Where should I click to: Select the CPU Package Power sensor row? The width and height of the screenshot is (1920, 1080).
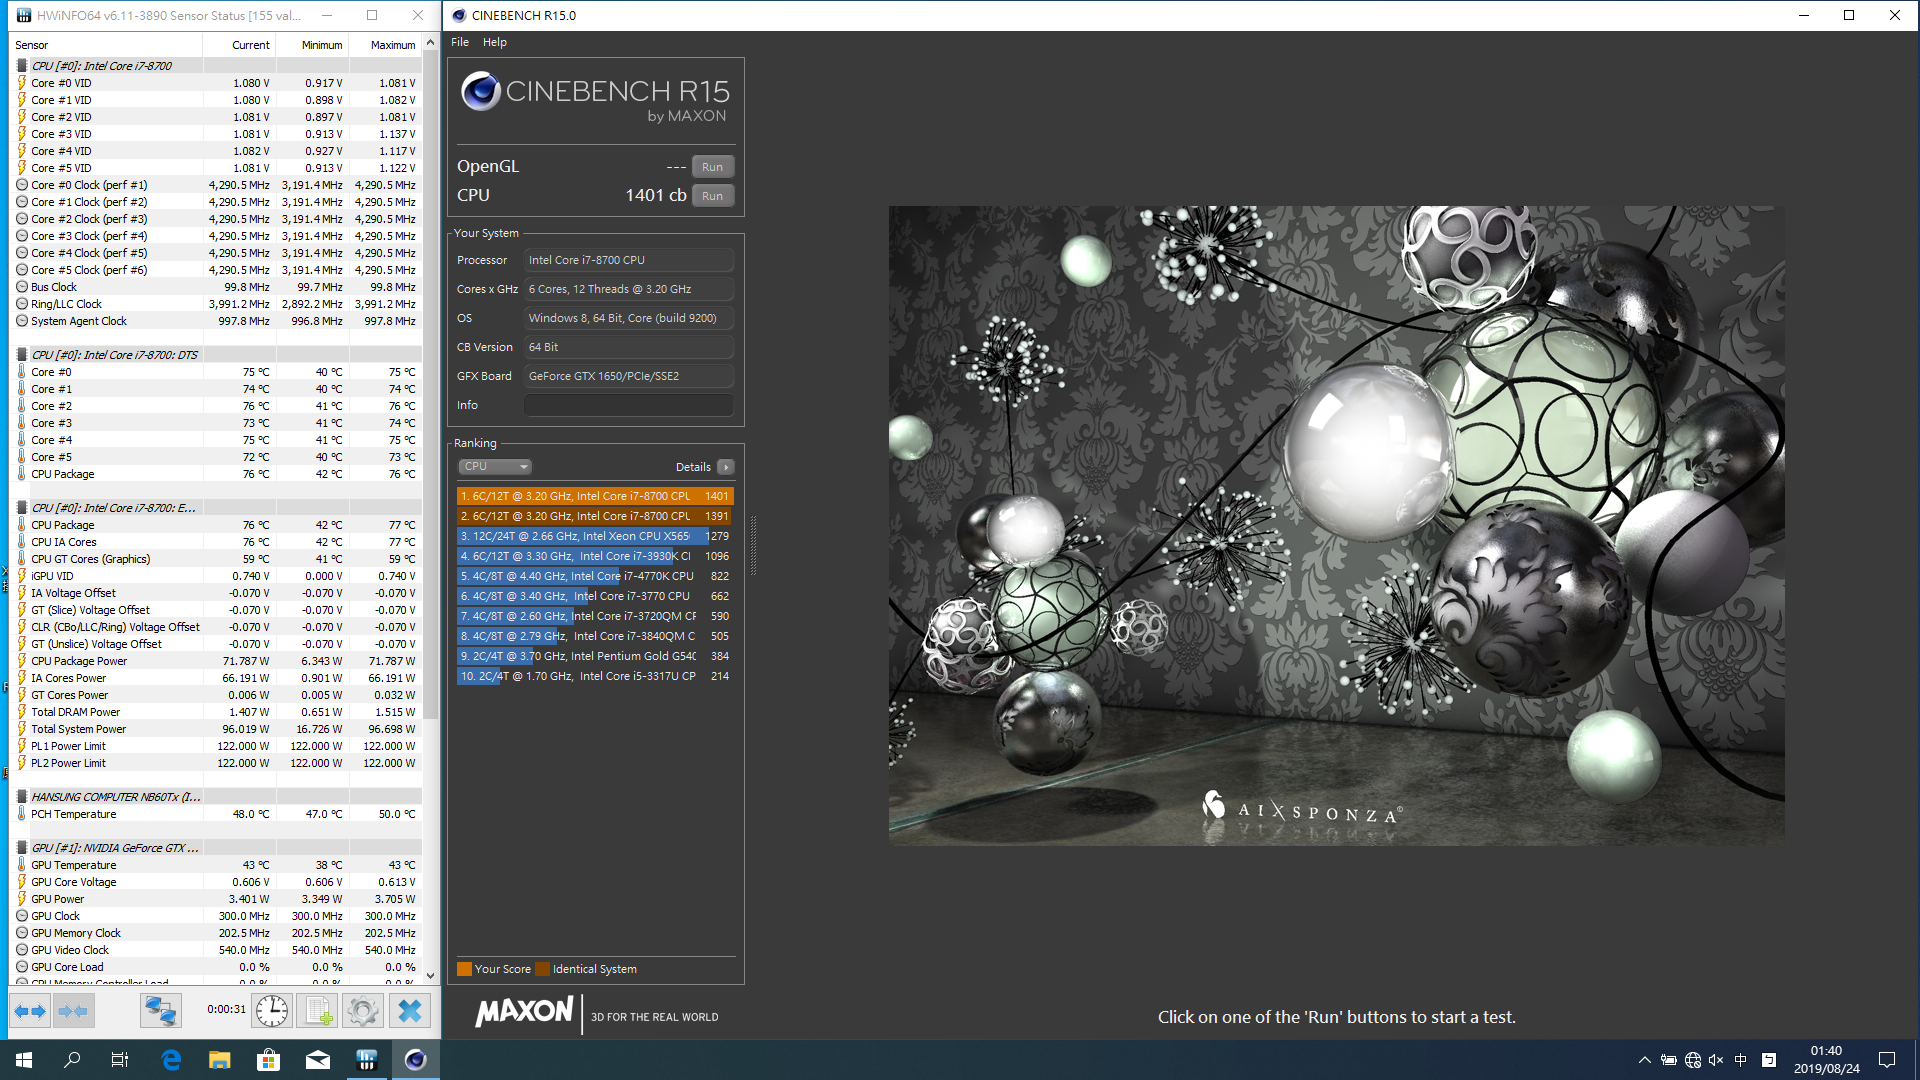[x=217, y=661]
